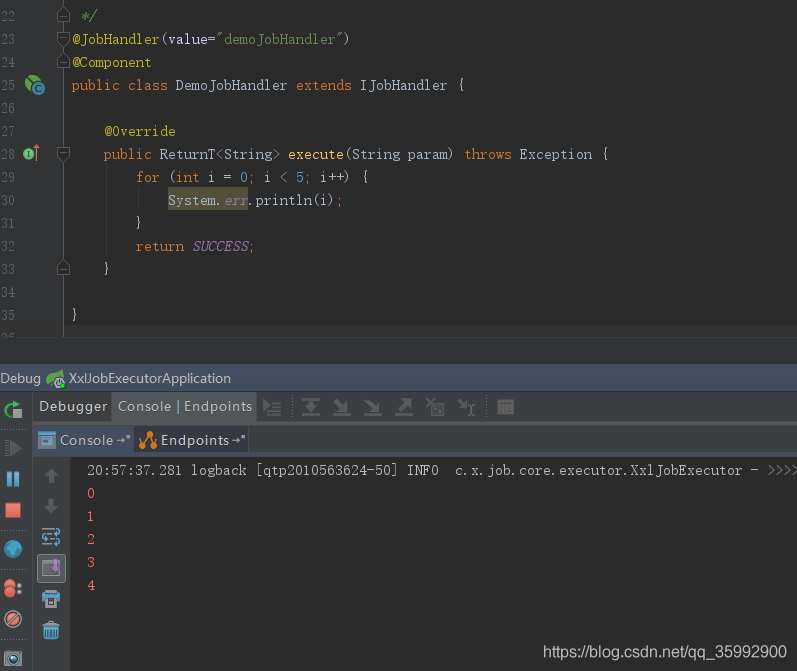Click the SUCCESS constant in return statement

pyautogui.click(x=221, y=246)
